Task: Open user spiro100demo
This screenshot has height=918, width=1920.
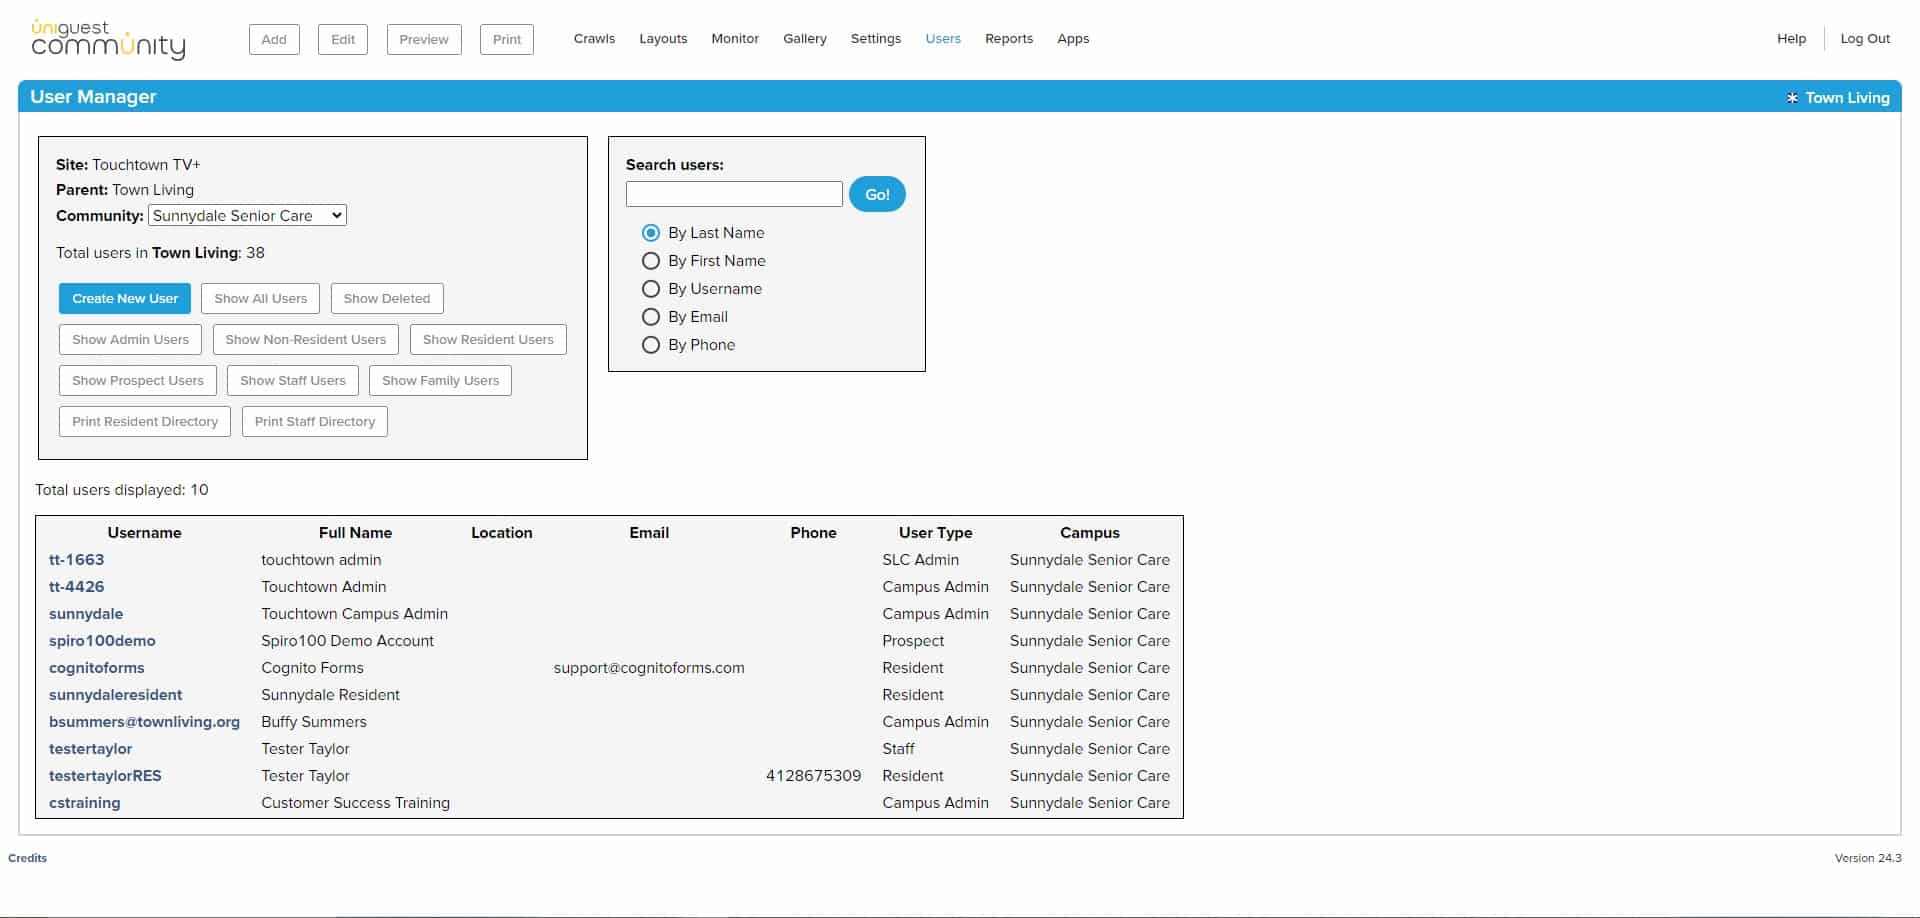Action: tap(102, 641)
